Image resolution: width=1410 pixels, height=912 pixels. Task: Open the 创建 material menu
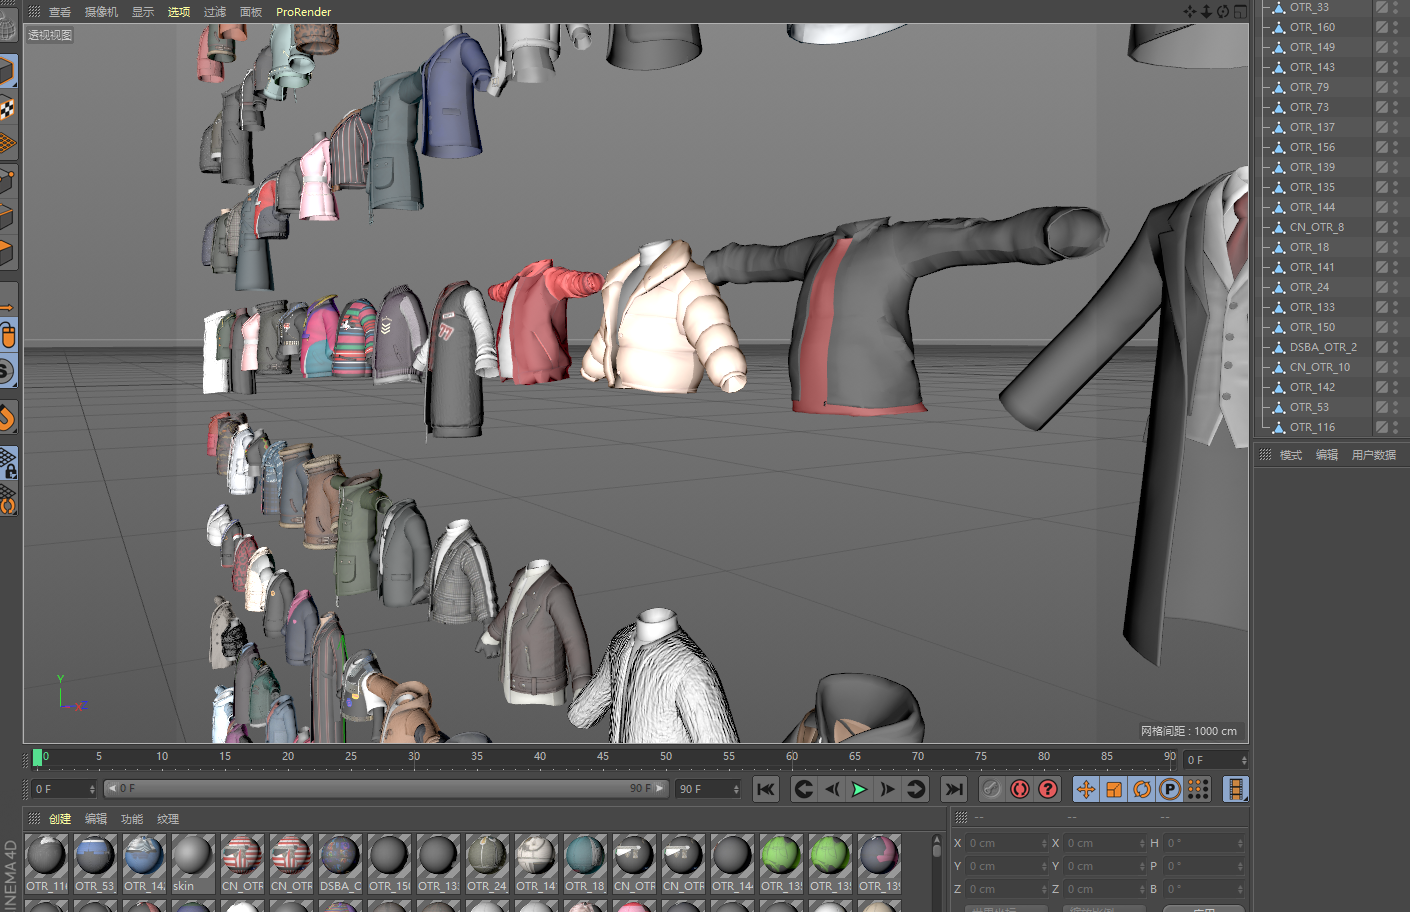(60, 819)
